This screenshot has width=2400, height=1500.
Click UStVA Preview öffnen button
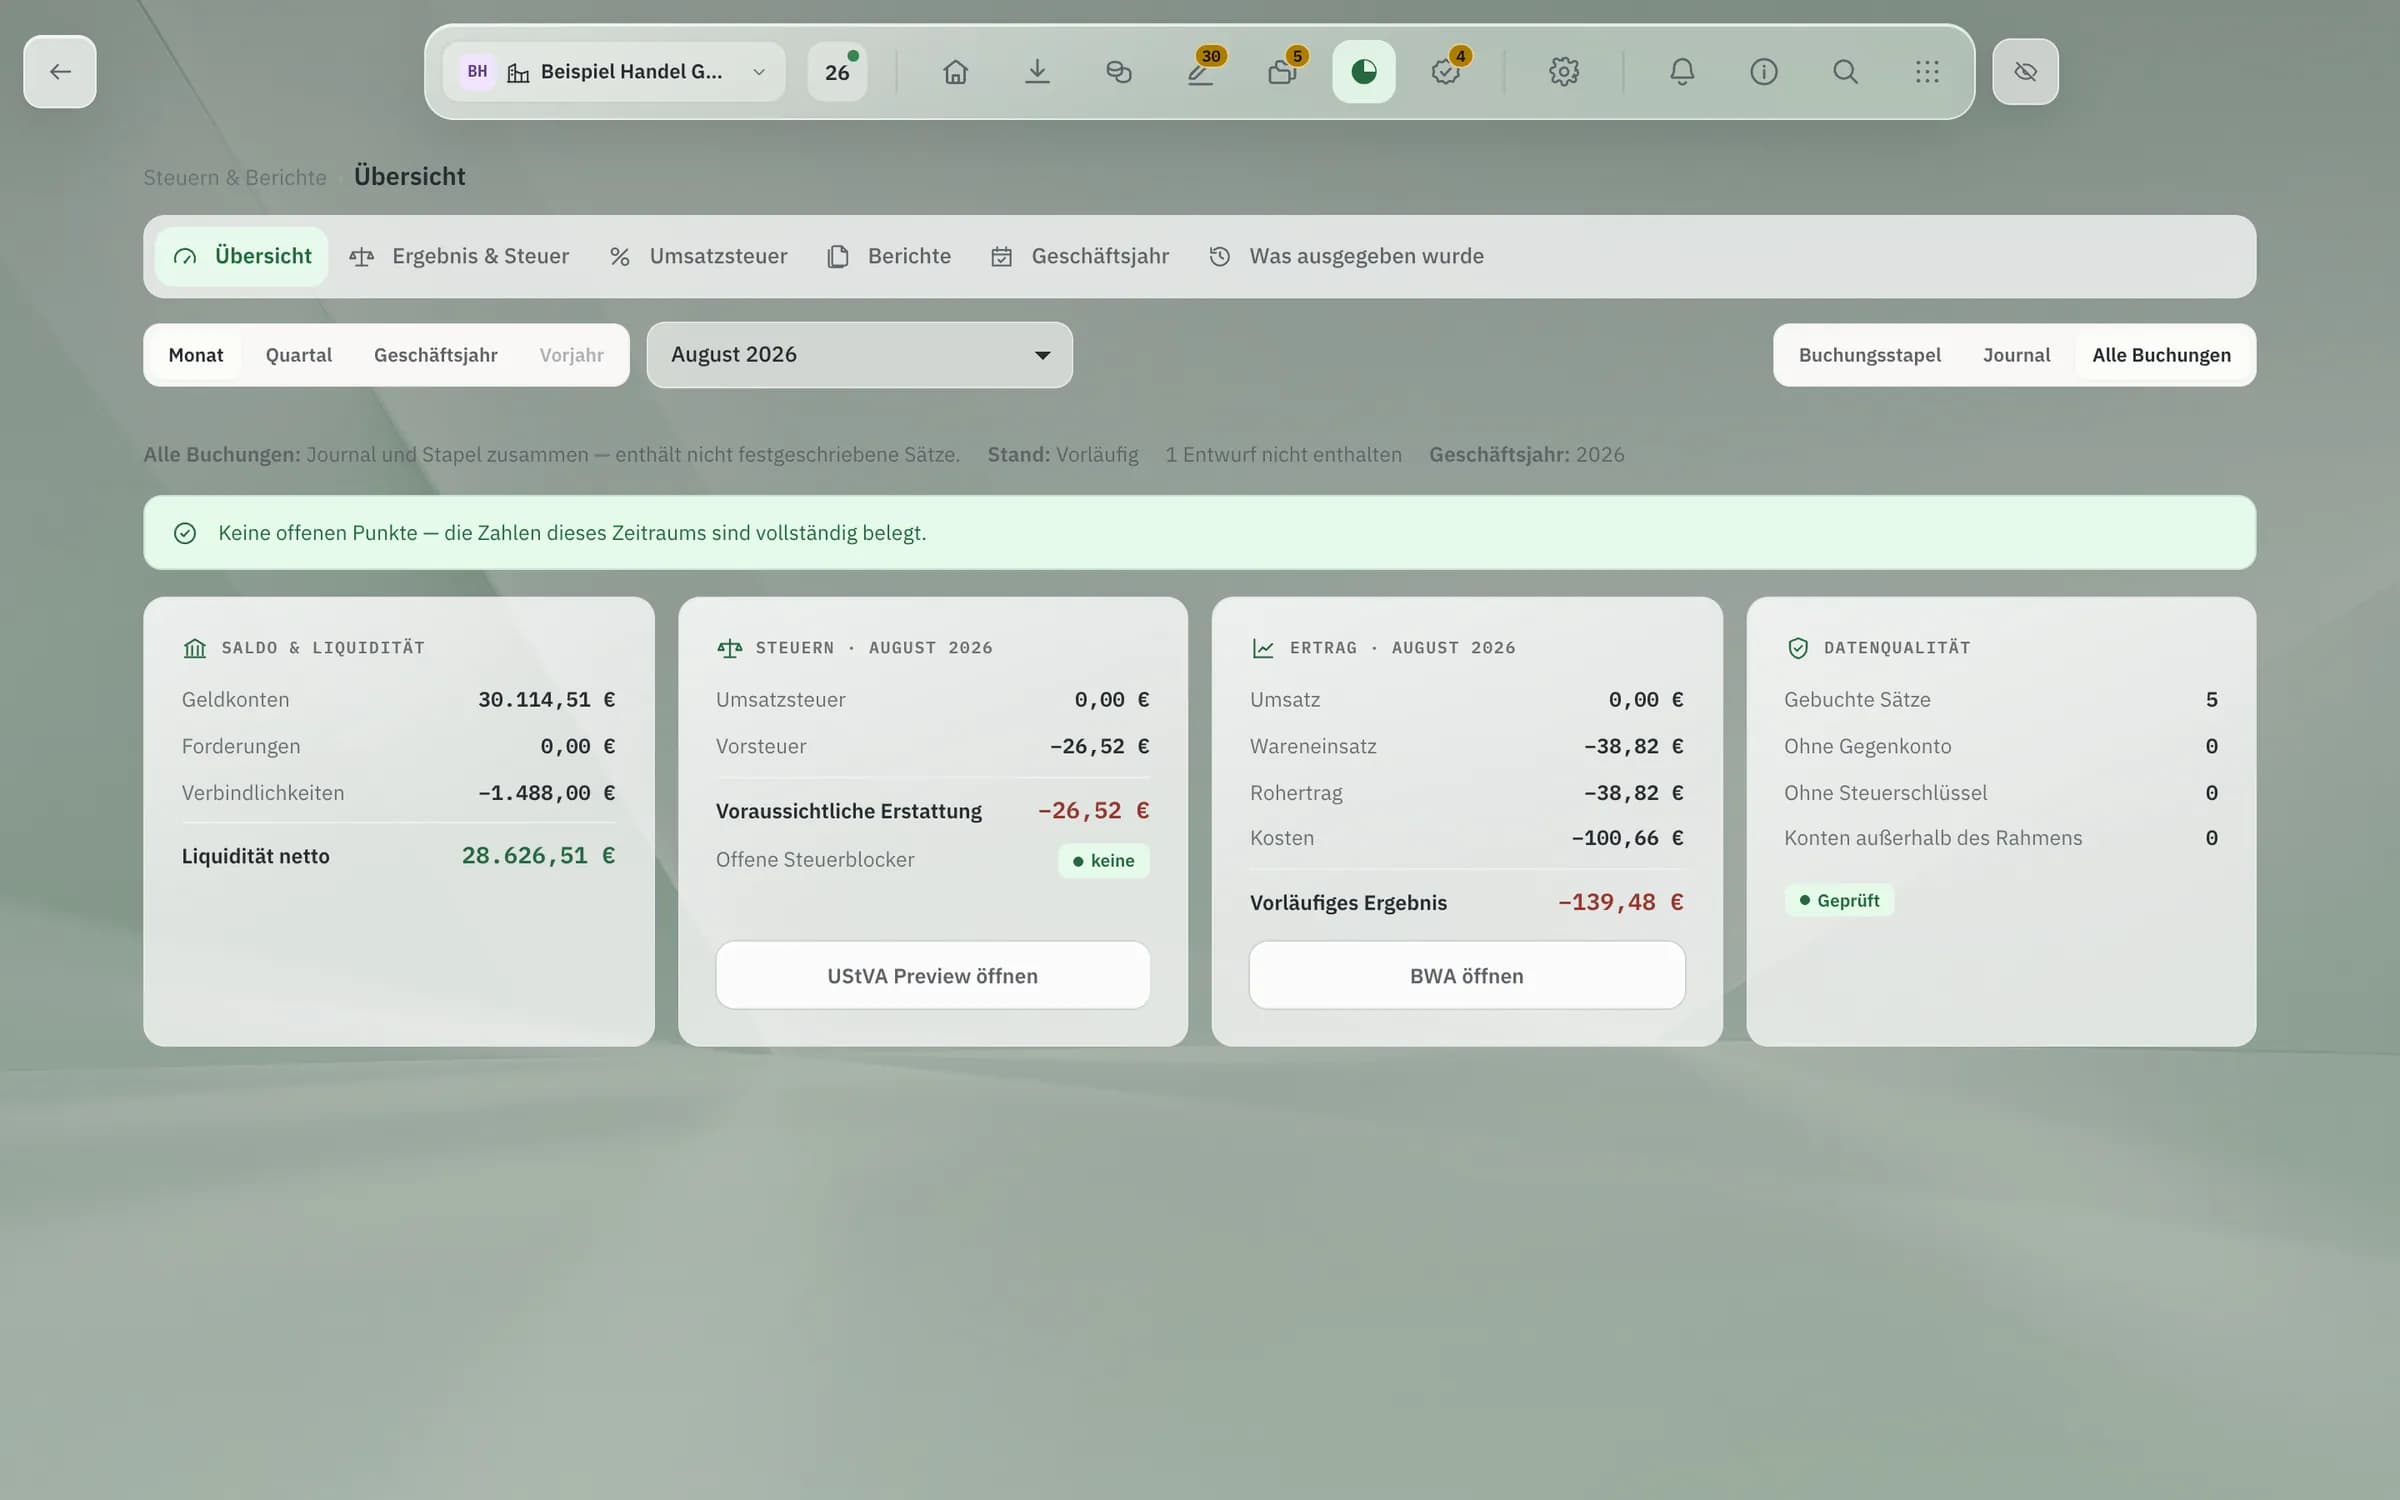tap(933, 975)
